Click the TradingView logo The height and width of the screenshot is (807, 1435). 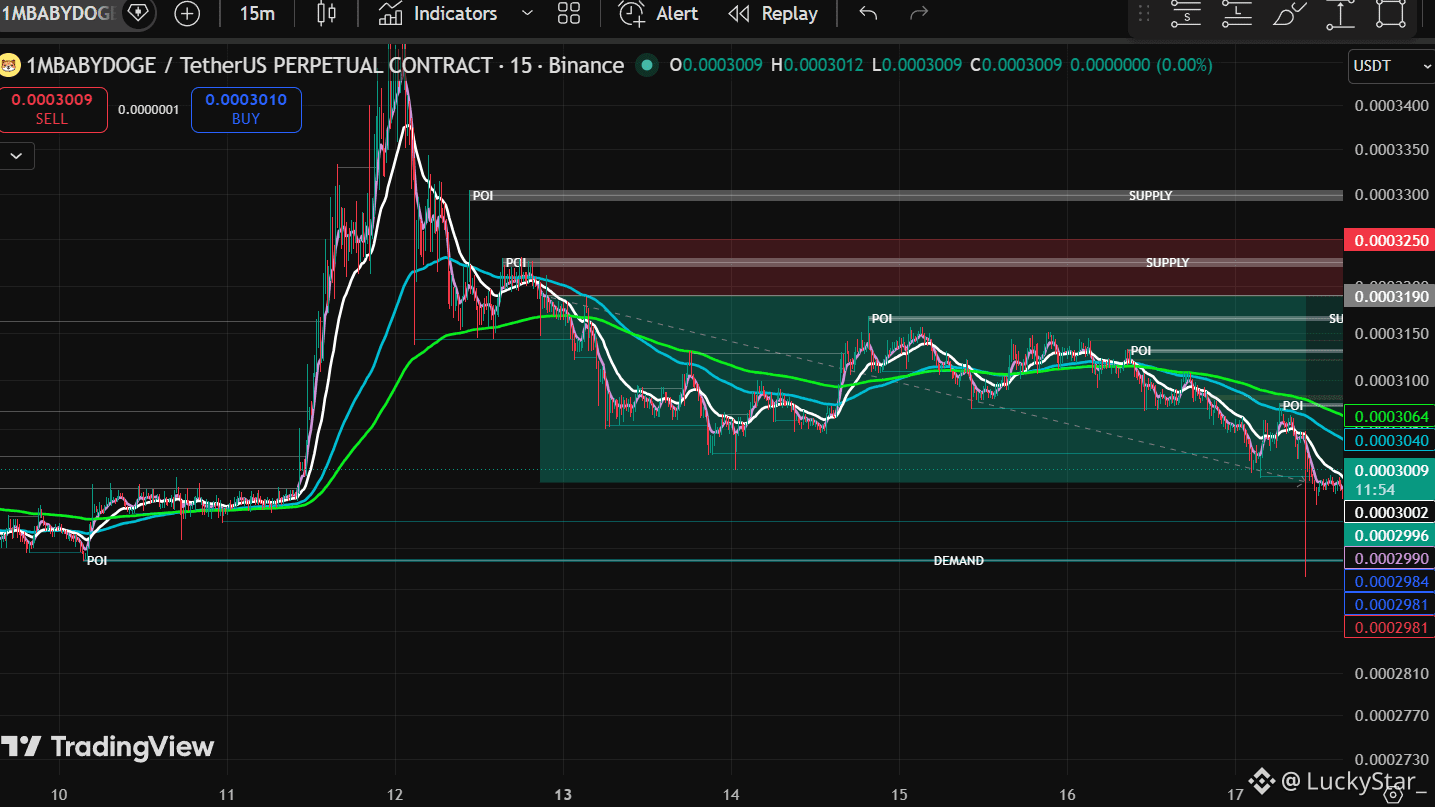107,747
